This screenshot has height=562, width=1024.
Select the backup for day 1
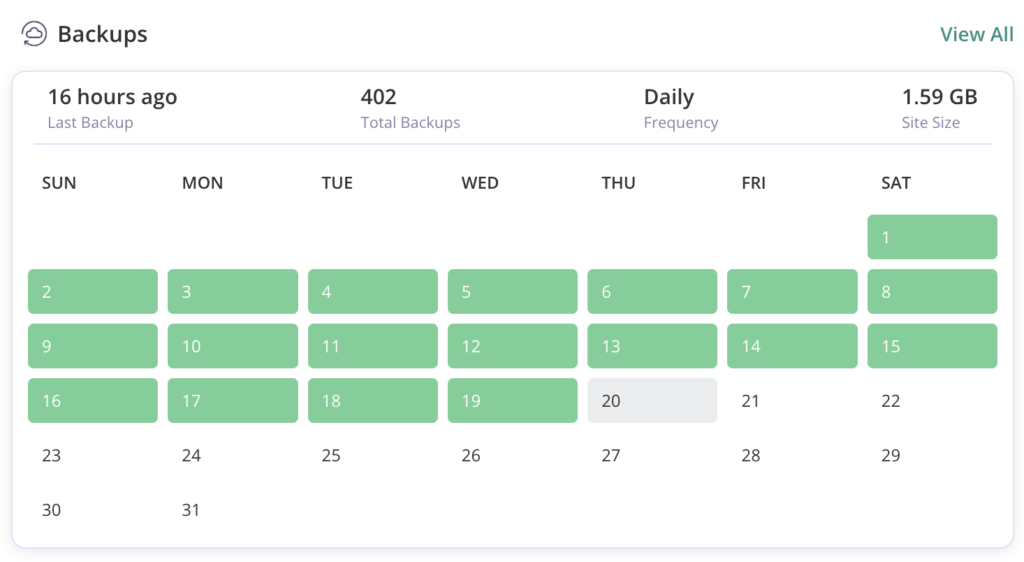(931, 237)
